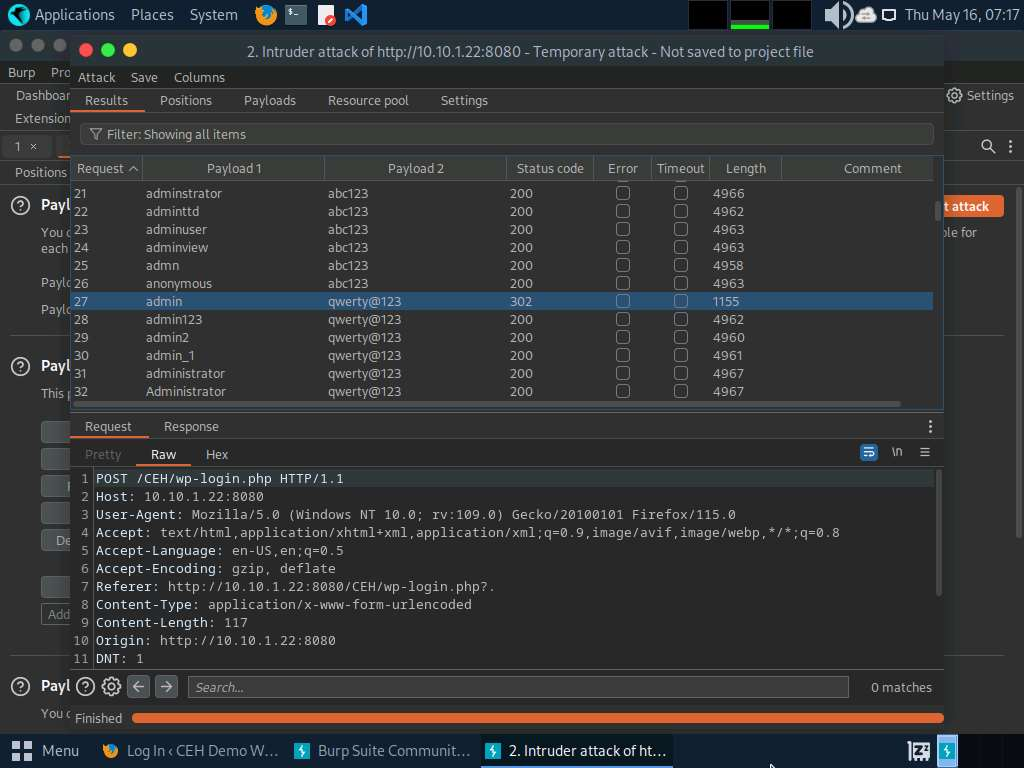Sort results by Length column
This screenshot has width=1024, height=768.
[x=746, y=168]
